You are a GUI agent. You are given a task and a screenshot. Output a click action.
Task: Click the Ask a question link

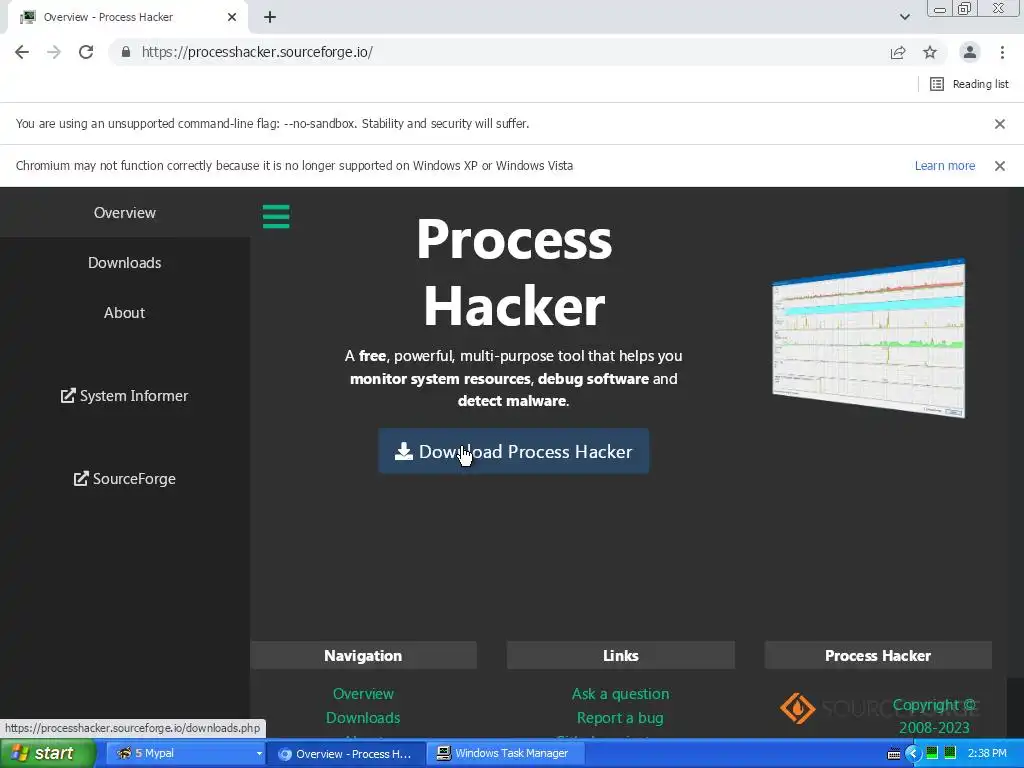620,694
